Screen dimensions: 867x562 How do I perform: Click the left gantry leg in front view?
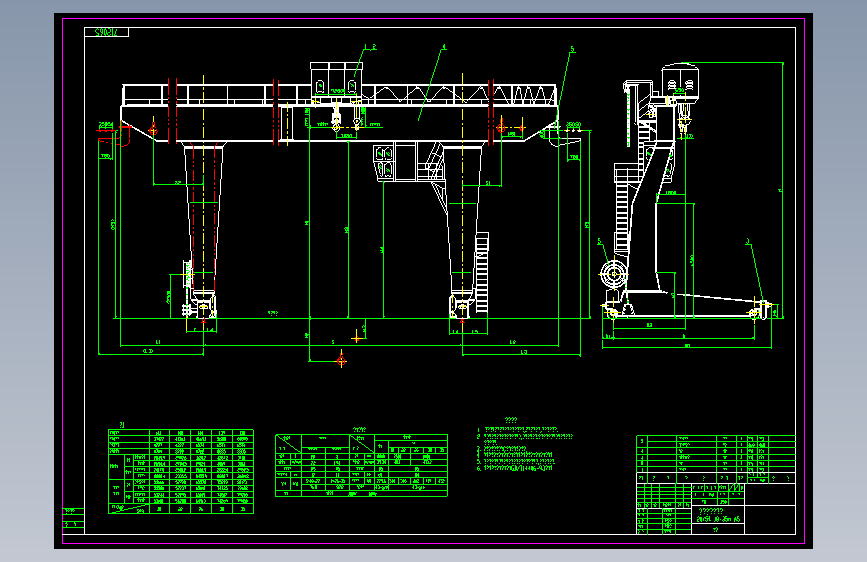[x=203, y=218]
